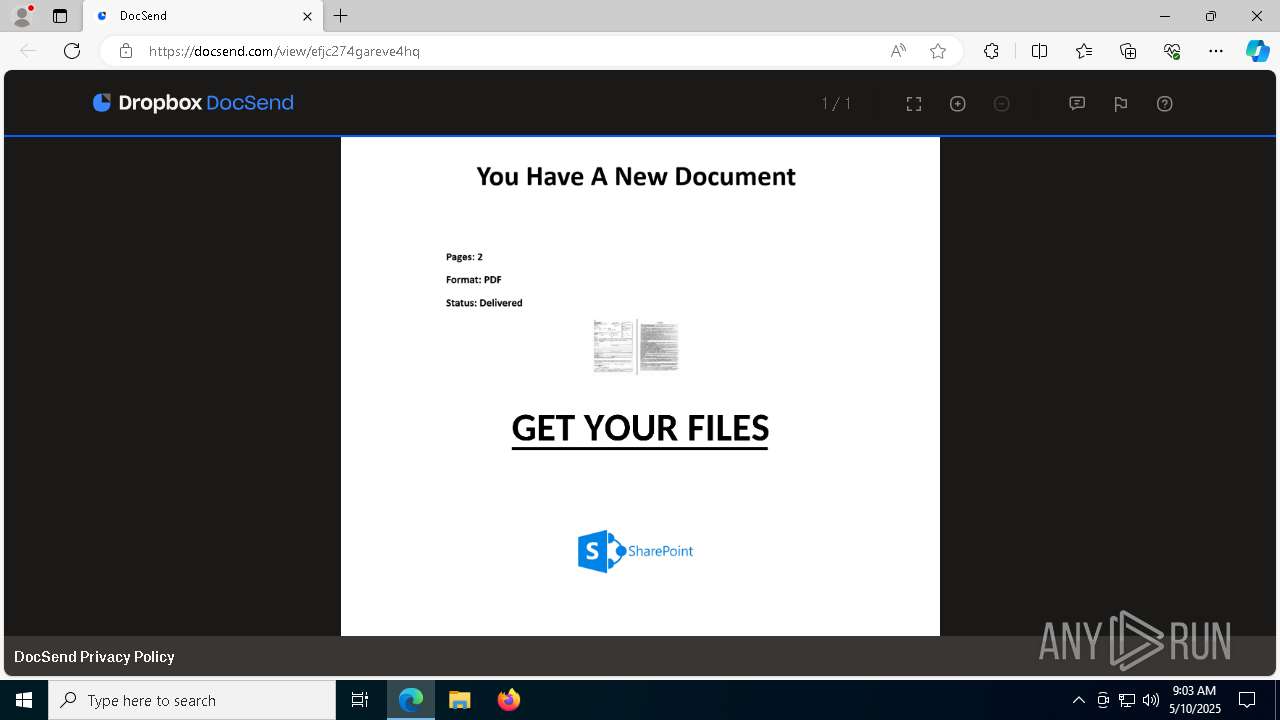The height and width of the screenshot is (720, 1280).
Task: Open the volume speaker tray icon
Action: pos(1151,700)
